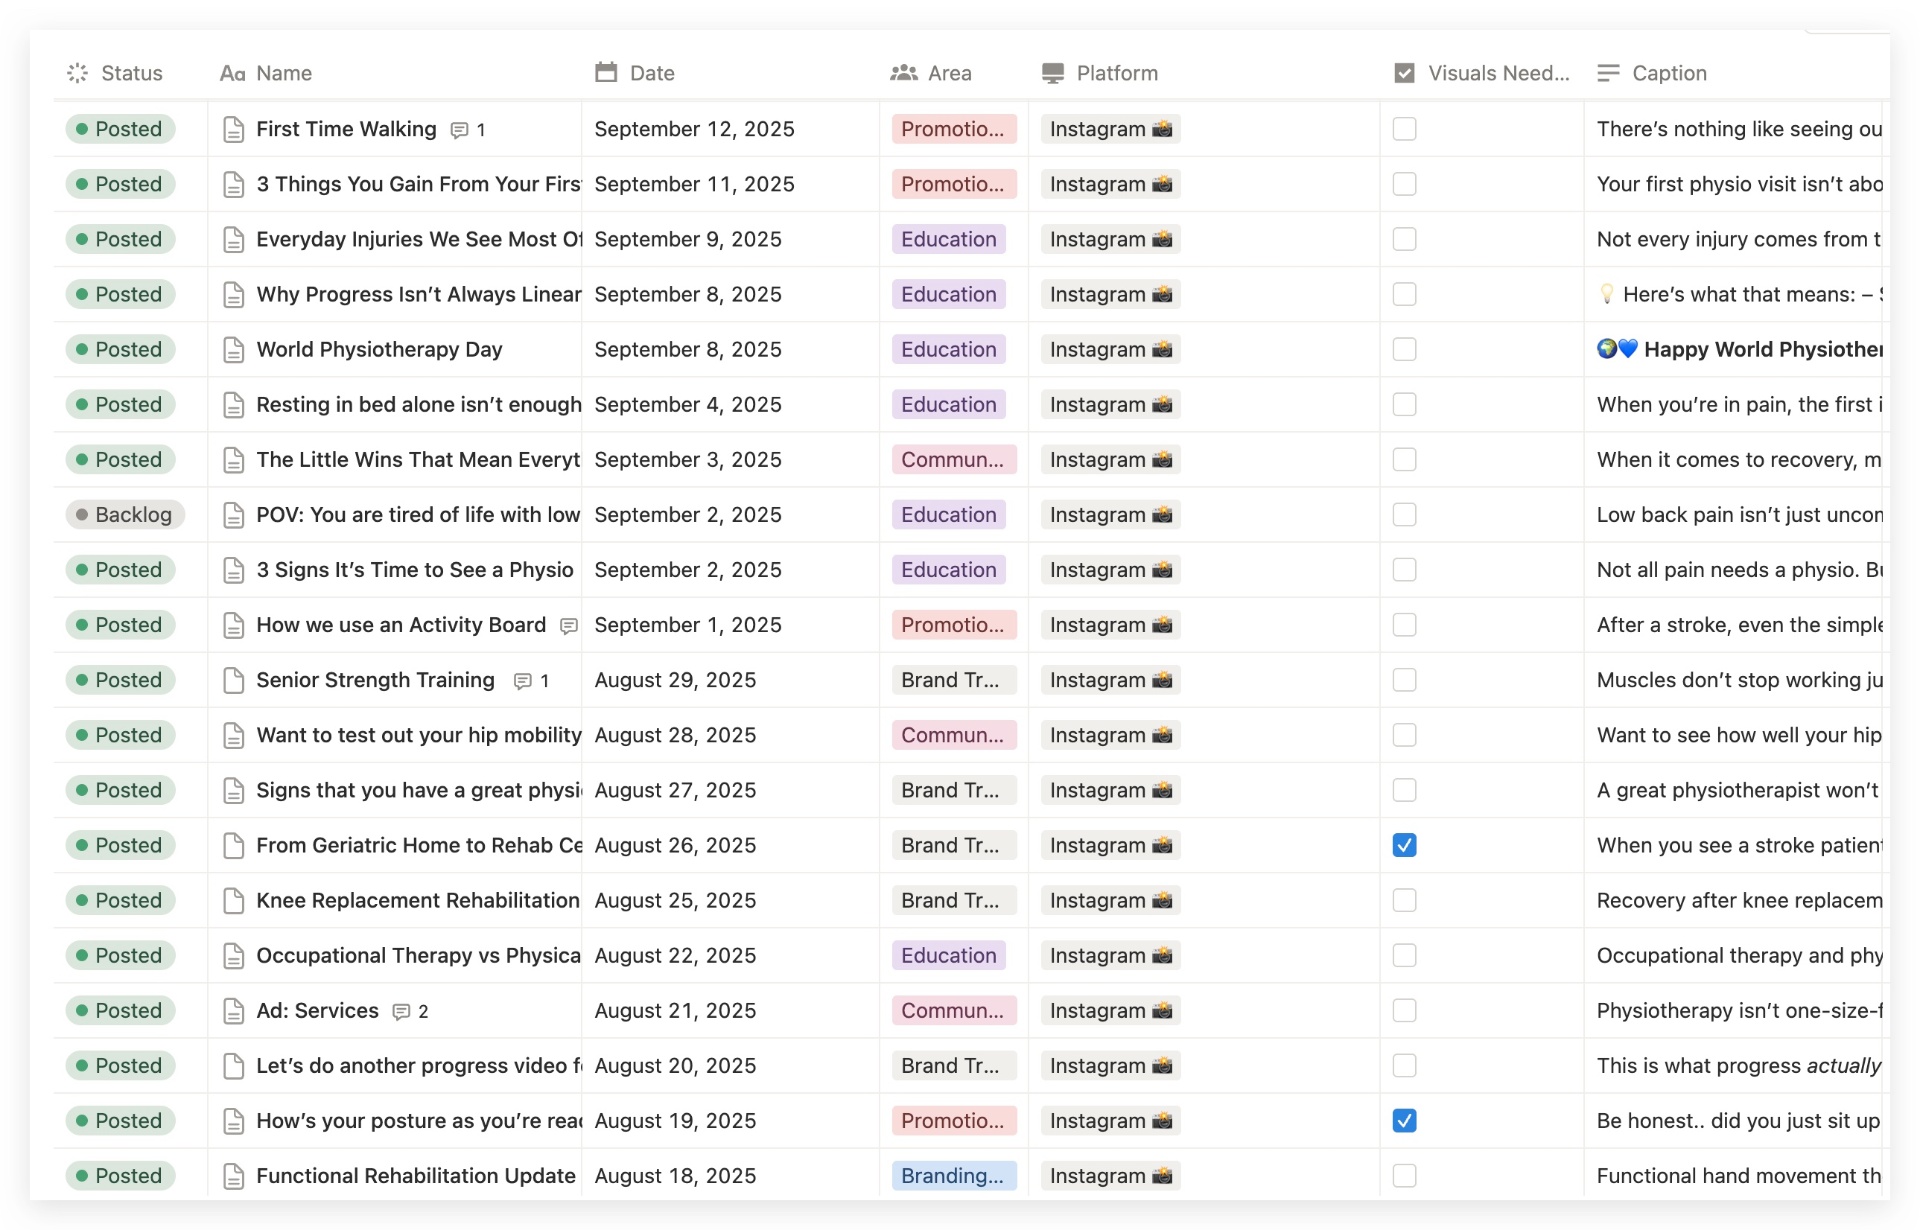Click the Visuals Needed header checkbox icon
Screen dimensions: 1920x1230
click(1404, 73)
